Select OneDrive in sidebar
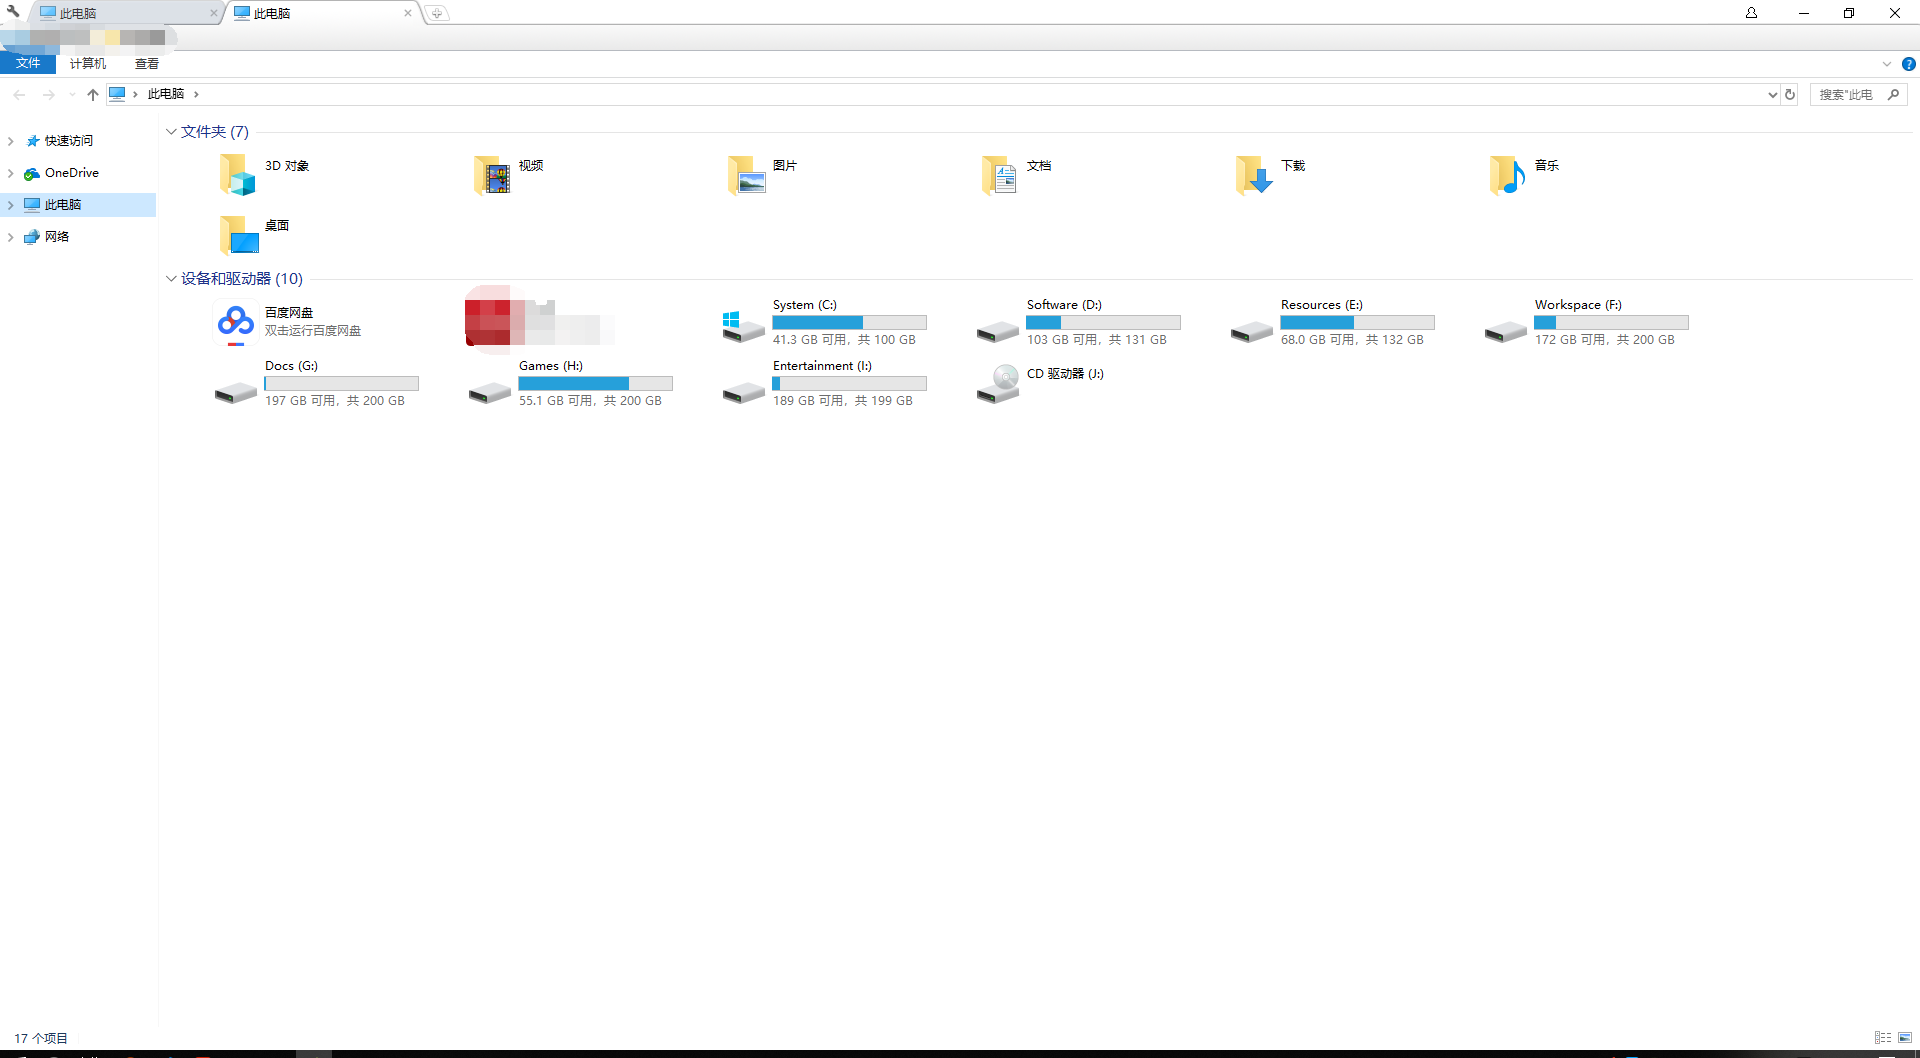This screenshot has width=1920, height=1058. coord(71,173)
